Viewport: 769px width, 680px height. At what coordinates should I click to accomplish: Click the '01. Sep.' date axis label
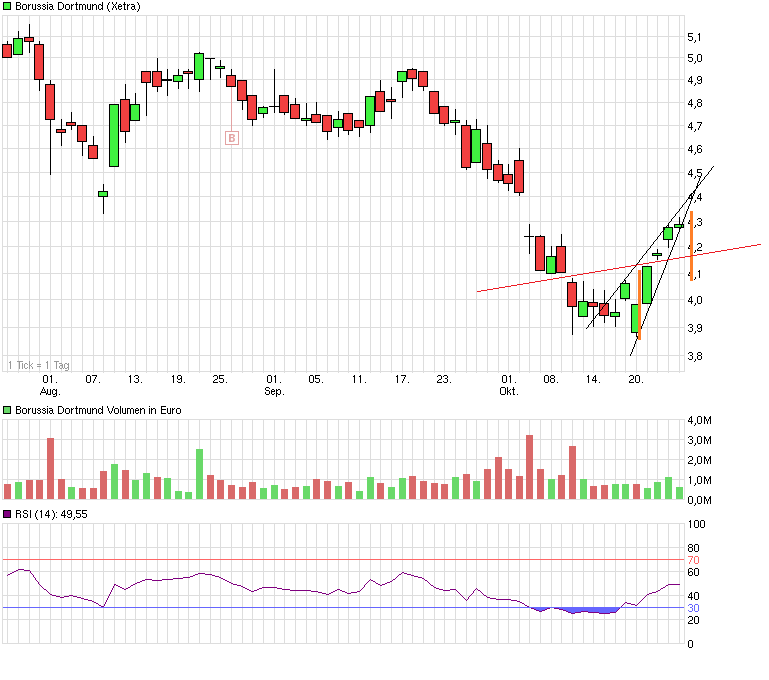click(x=274, y=385)
